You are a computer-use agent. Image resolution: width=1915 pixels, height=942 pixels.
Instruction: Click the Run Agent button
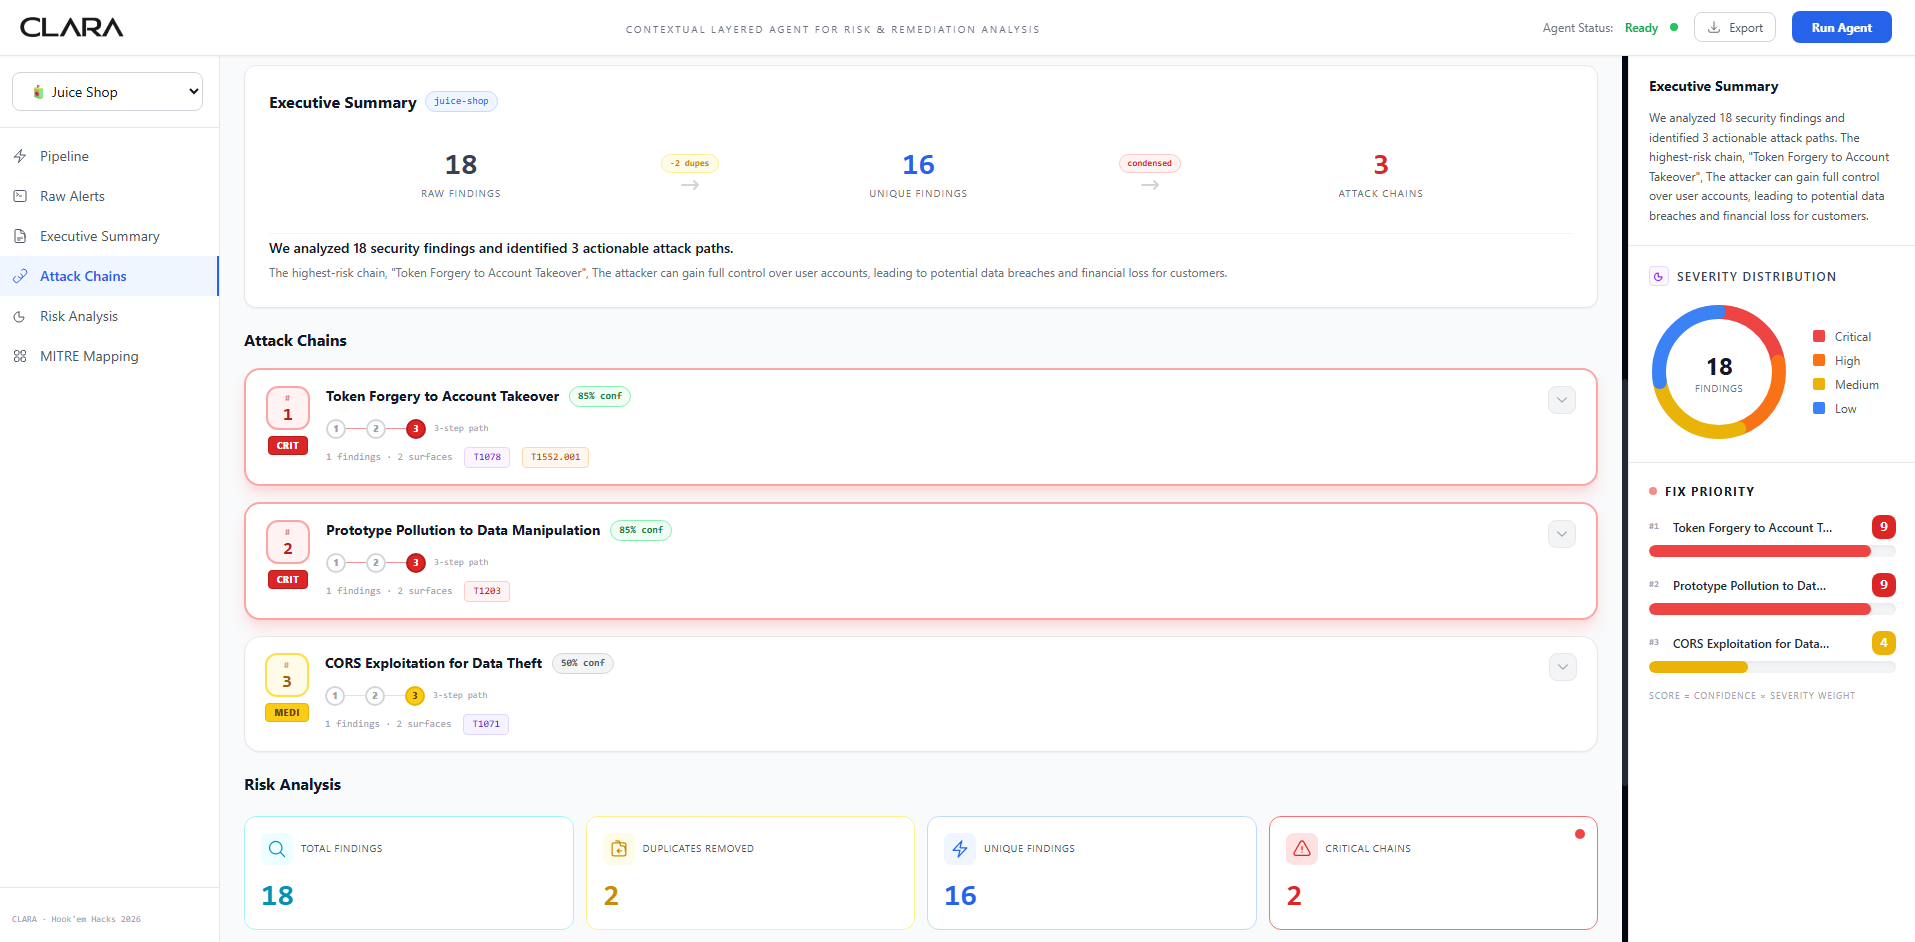click(x=1841, y=27)
